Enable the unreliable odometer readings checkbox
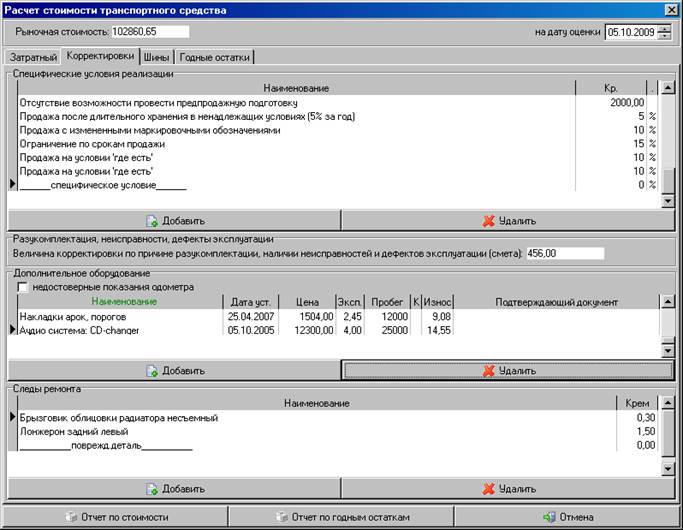Screen dimensions: 683x530 [23, 287]
